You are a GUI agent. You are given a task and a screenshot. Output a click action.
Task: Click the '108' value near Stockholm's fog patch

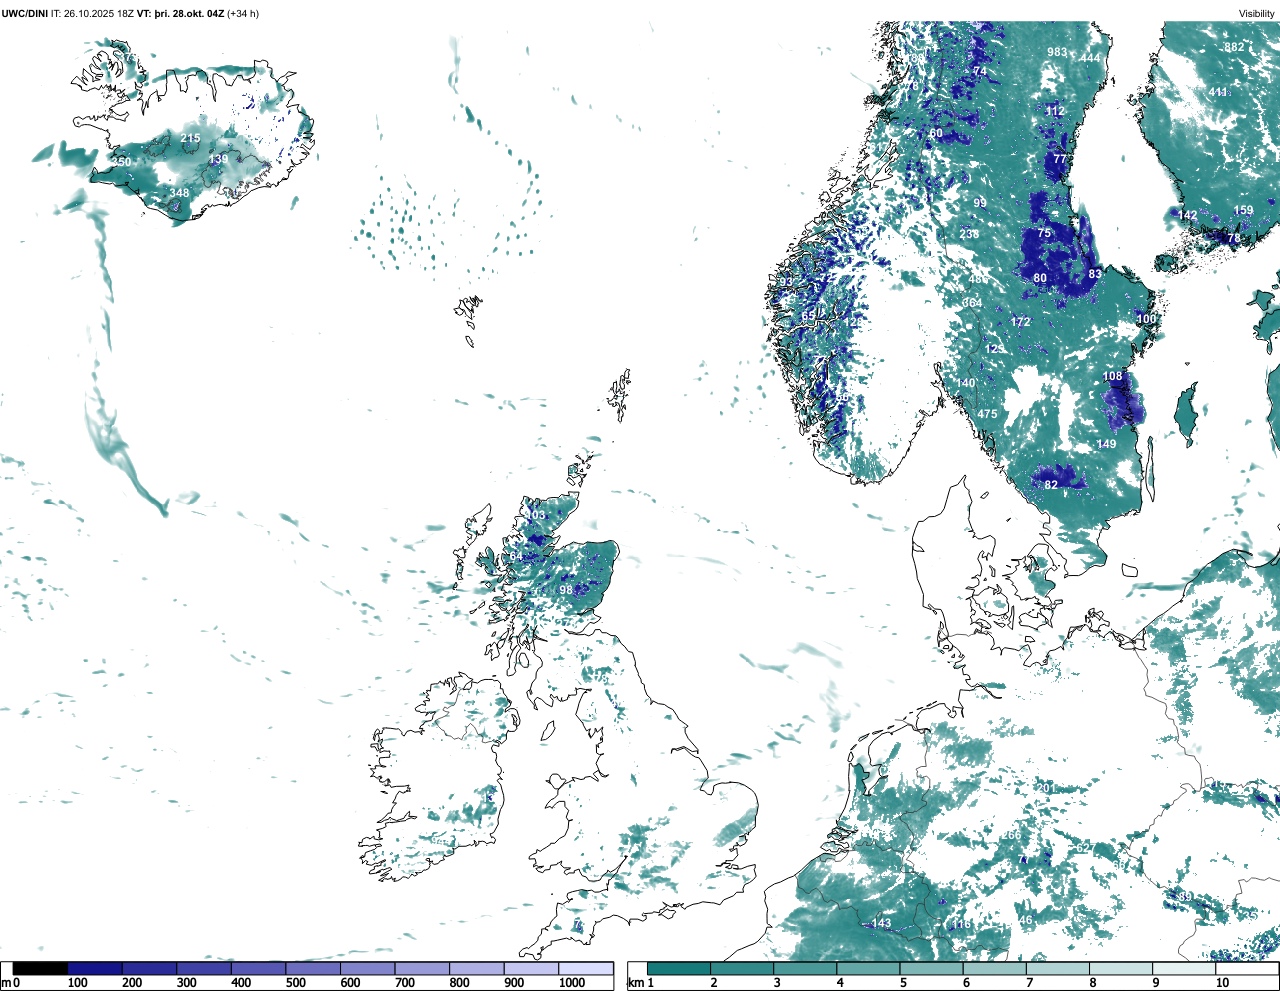pyautogui.click(x=1113, y=376)
